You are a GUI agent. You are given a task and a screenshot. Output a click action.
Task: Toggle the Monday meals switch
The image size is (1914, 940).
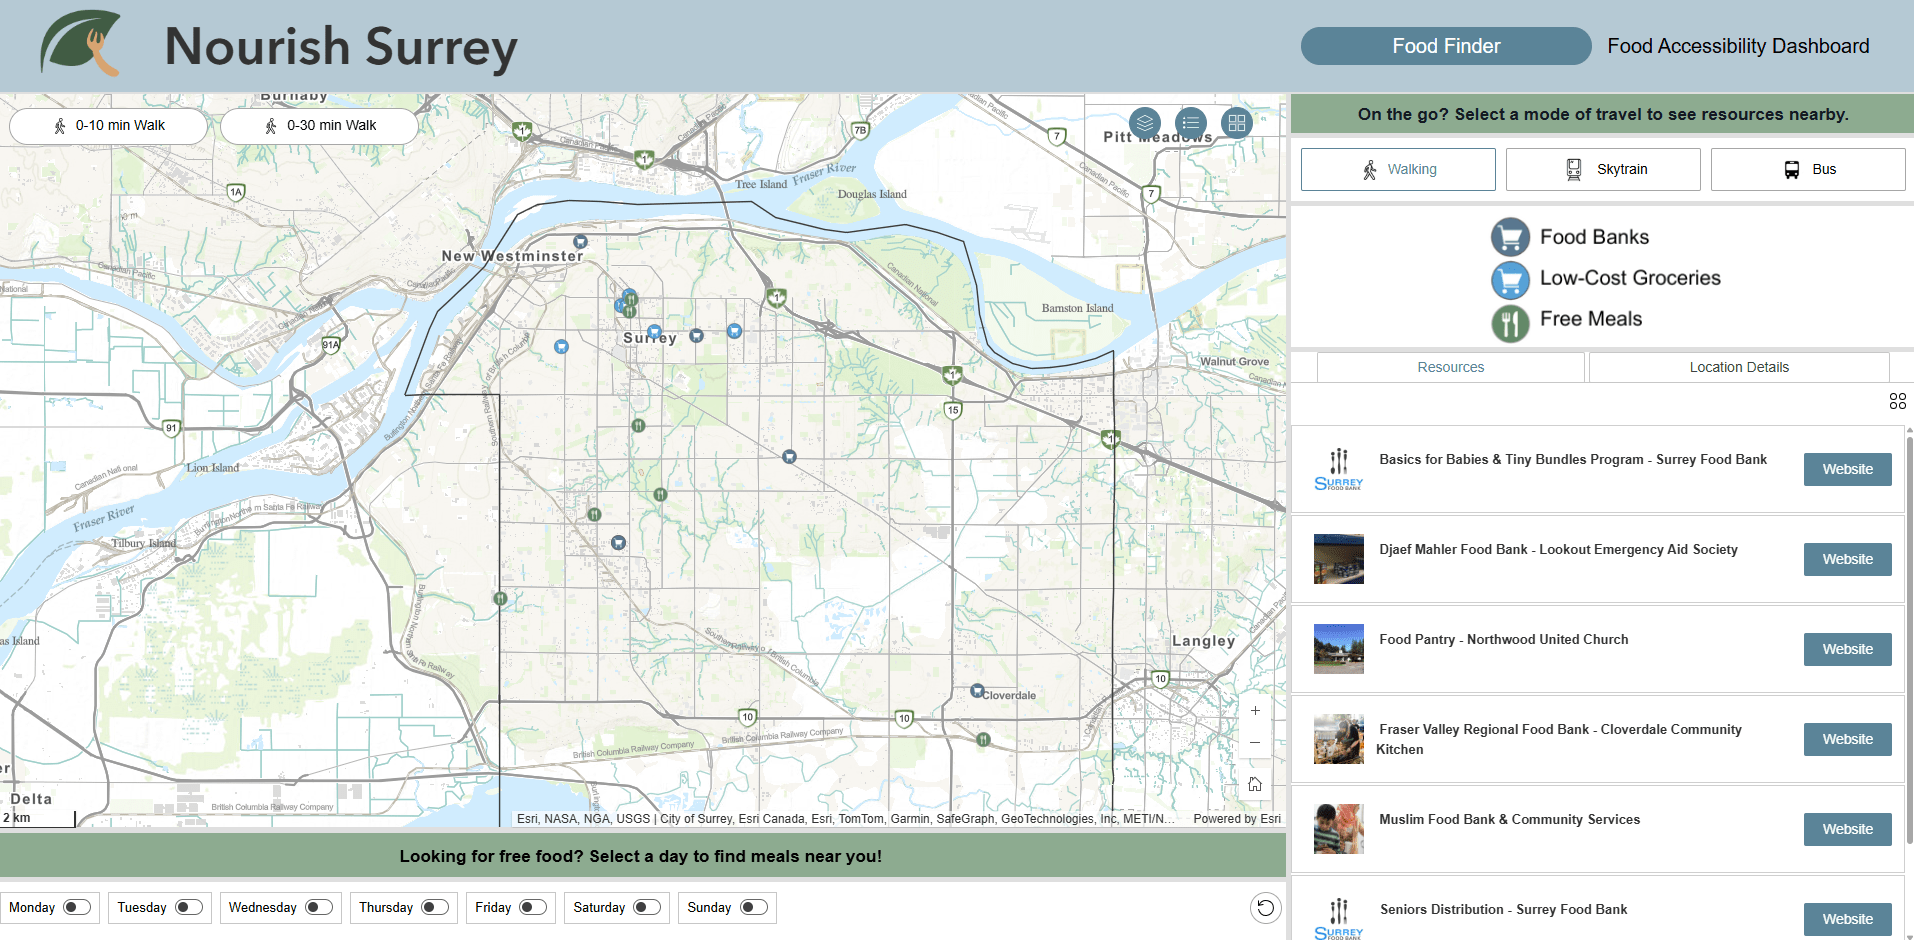(77, 907)
